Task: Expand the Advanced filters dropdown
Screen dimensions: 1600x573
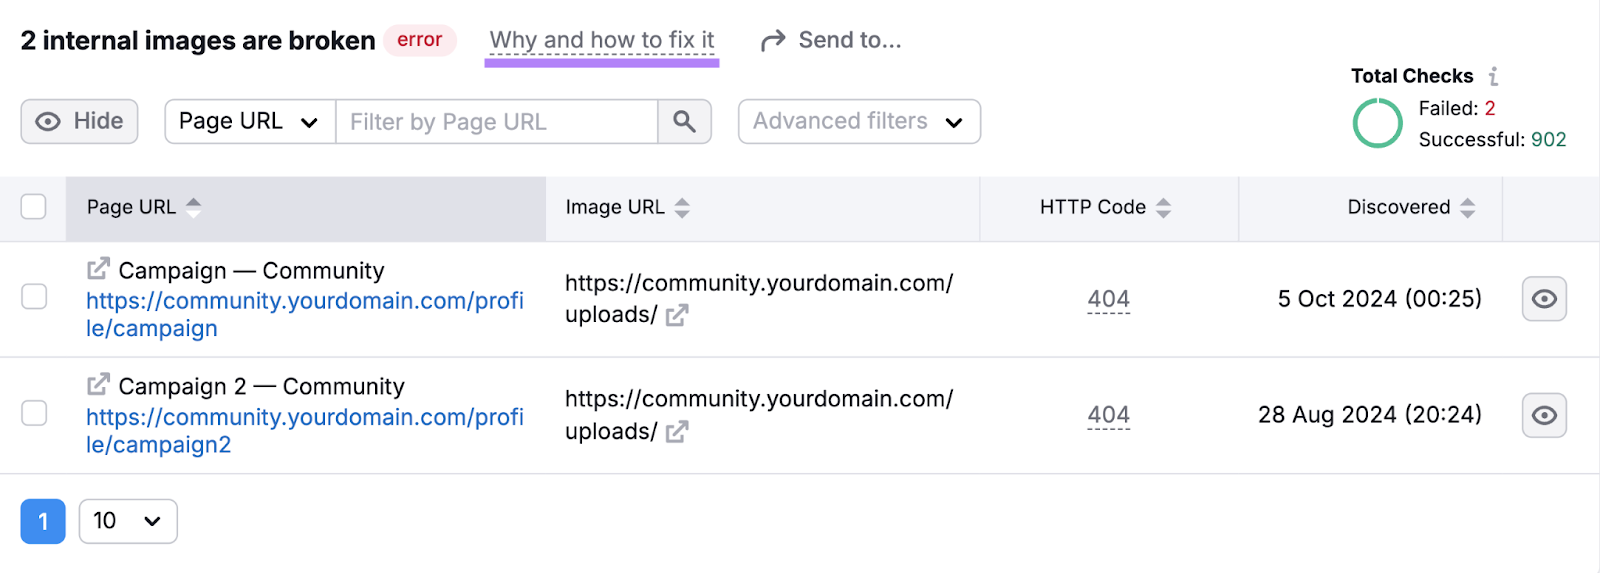Action: (858, 122)
